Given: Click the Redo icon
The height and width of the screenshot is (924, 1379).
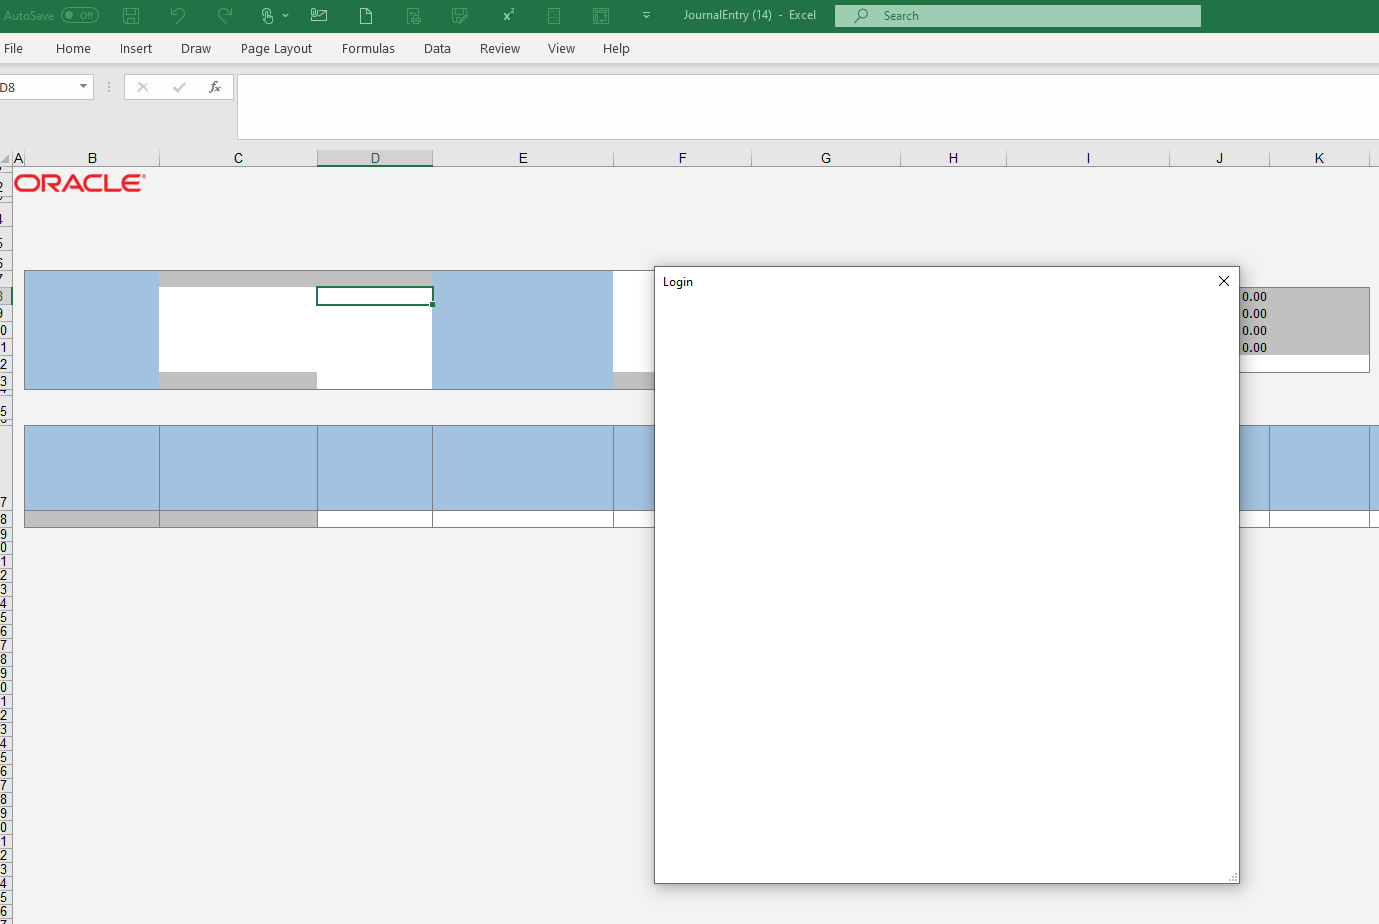Looking at the screenshot, I should [x=224, y=15].
